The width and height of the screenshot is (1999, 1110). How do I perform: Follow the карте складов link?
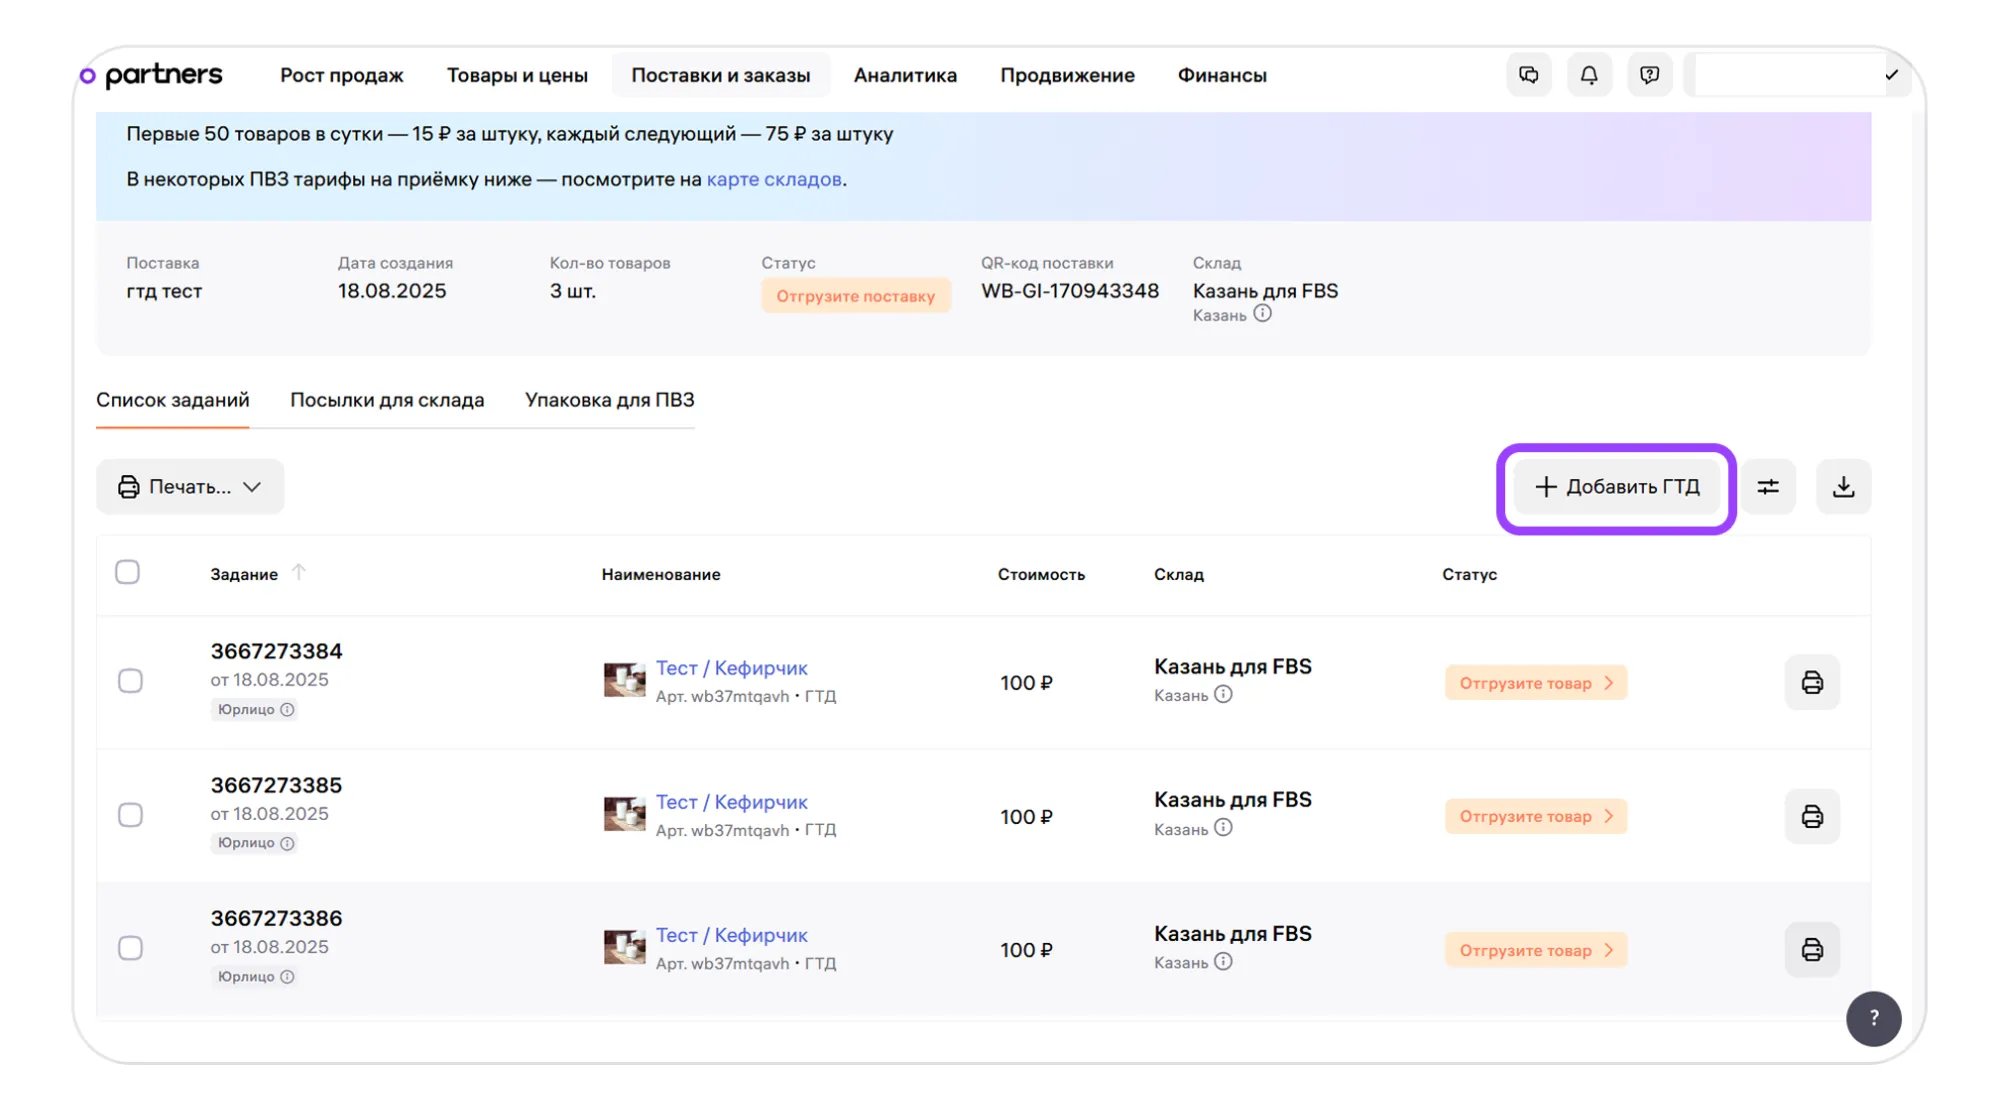[x=773, y=179]
